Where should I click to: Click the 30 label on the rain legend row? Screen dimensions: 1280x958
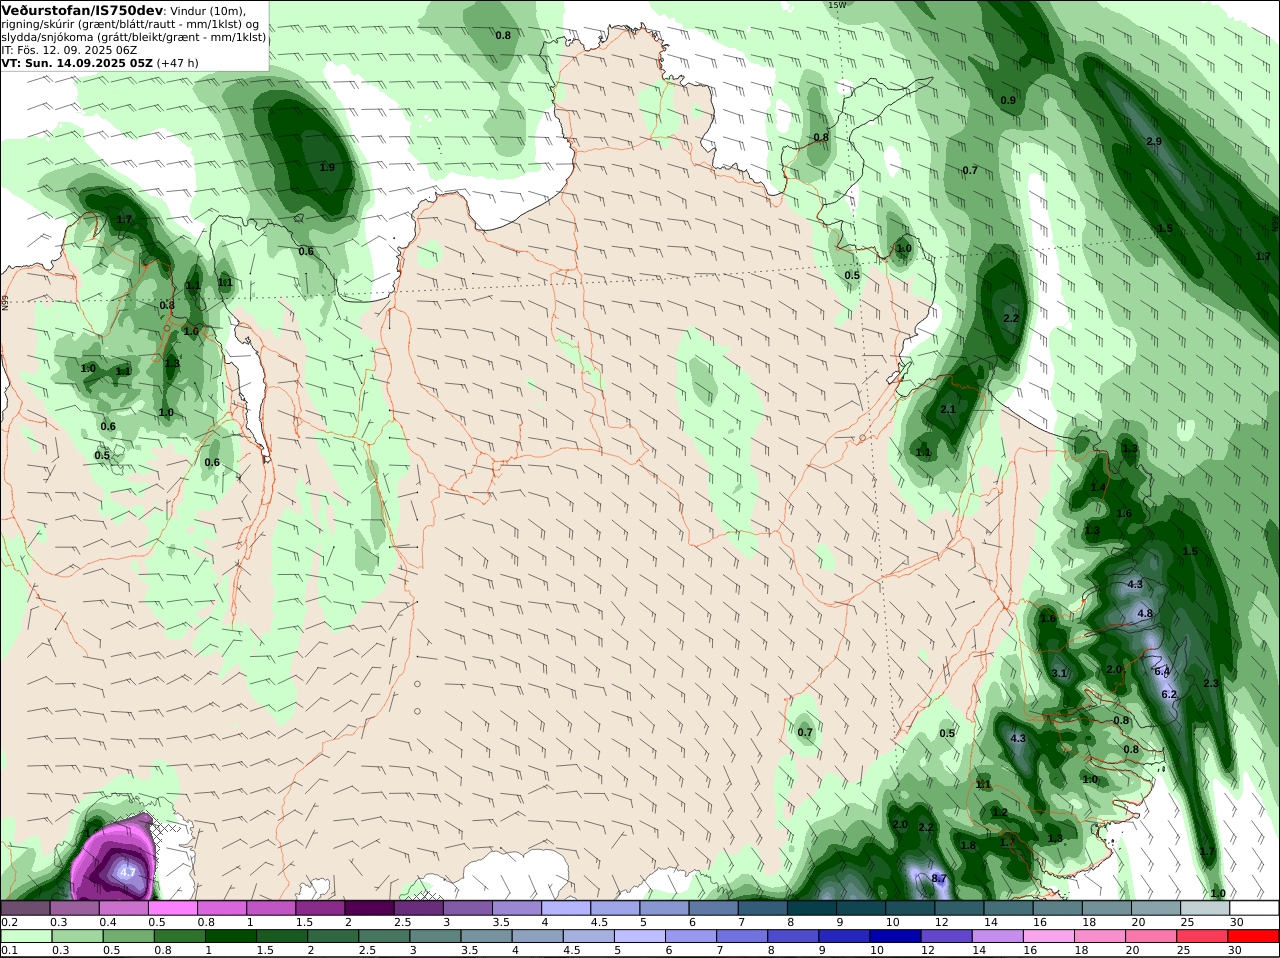tap(1236, 950)
